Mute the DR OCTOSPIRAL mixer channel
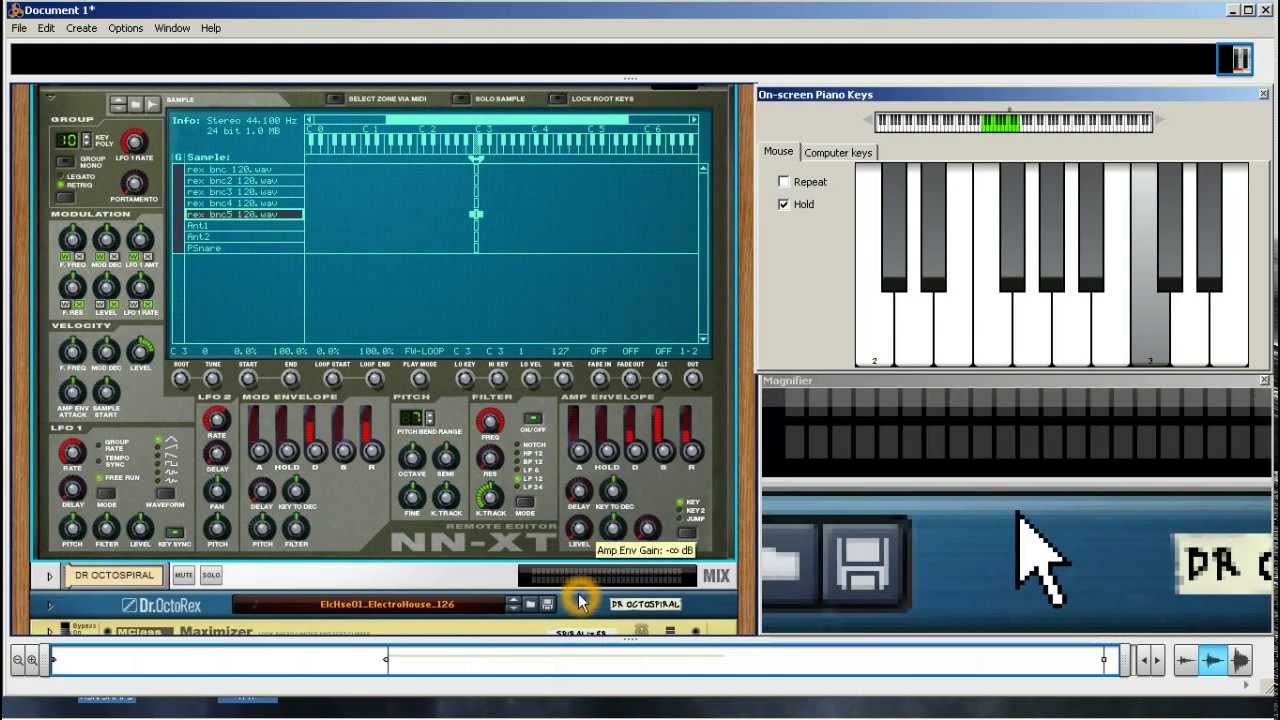 pyautogui.click(x=184, y=575)
